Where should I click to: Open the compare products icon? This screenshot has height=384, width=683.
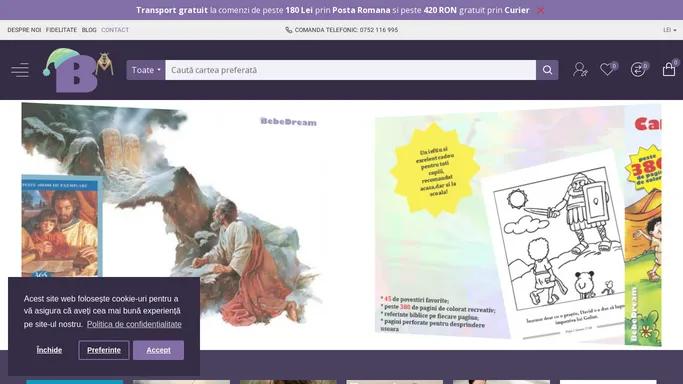pyautogui.click(x=639, y=69)
